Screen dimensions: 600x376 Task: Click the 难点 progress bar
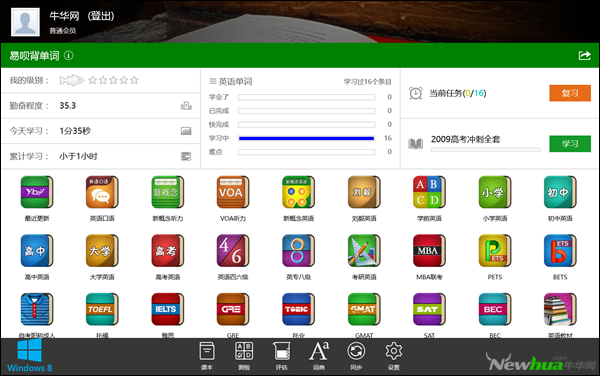[x=306, y=152]
